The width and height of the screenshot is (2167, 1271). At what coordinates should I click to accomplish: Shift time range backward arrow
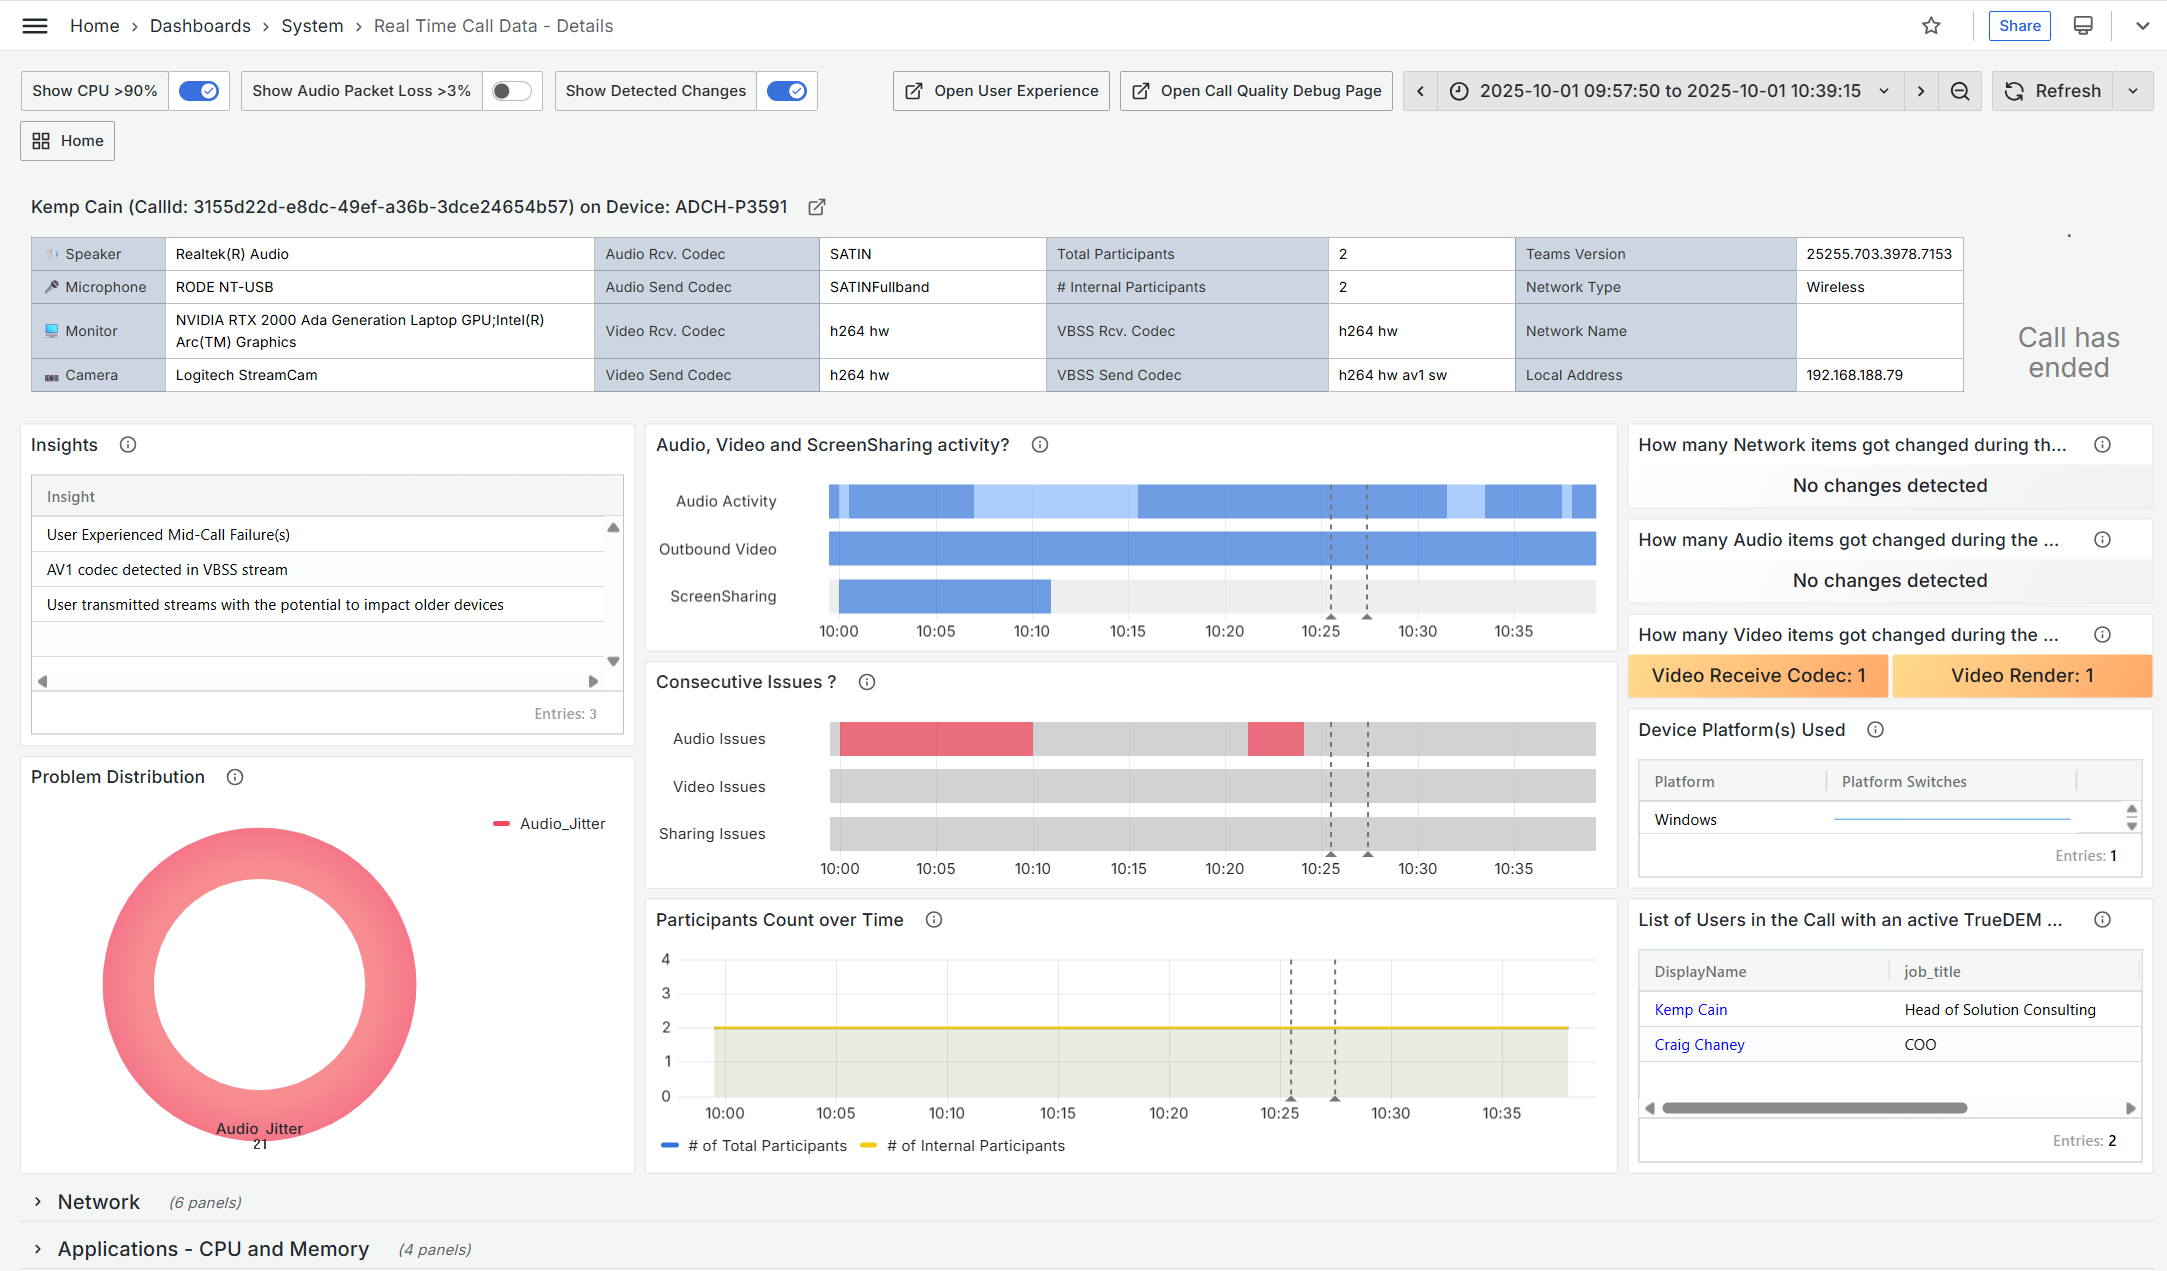1420,91
